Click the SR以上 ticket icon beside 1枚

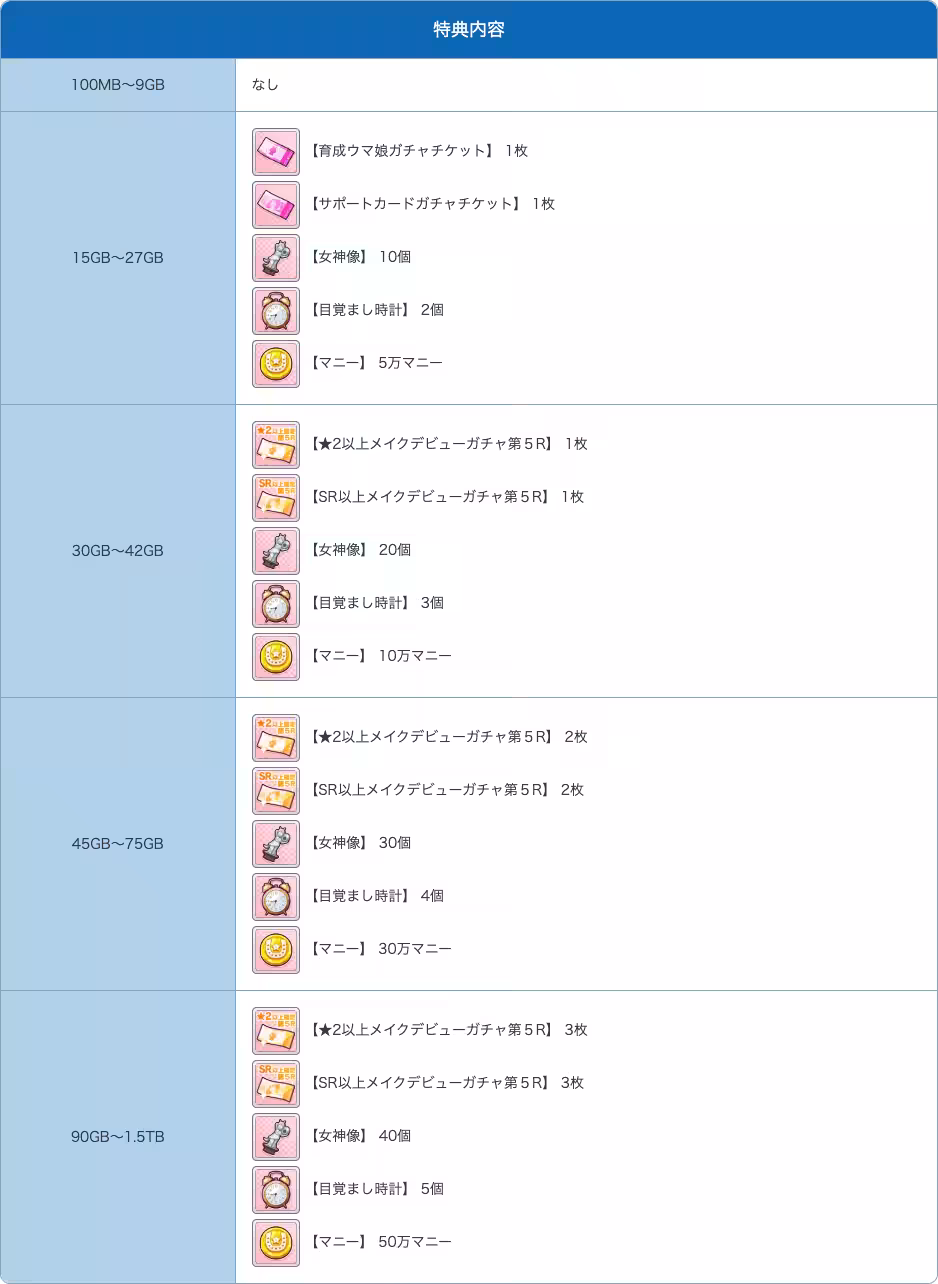(x=275, y=498)
